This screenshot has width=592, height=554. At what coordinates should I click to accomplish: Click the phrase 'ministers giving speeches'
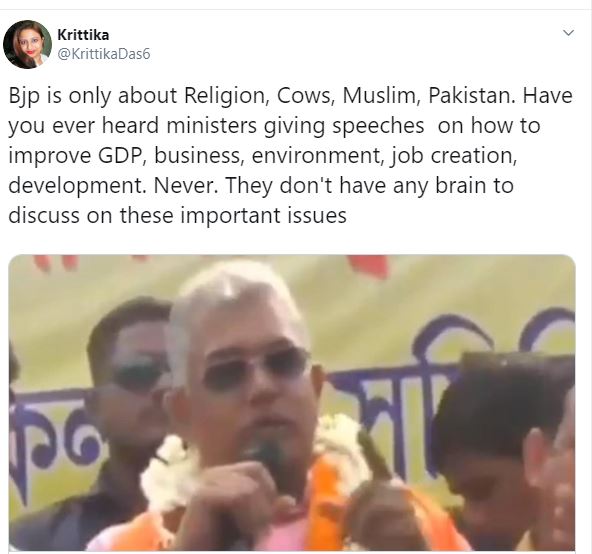click(295, 126)
